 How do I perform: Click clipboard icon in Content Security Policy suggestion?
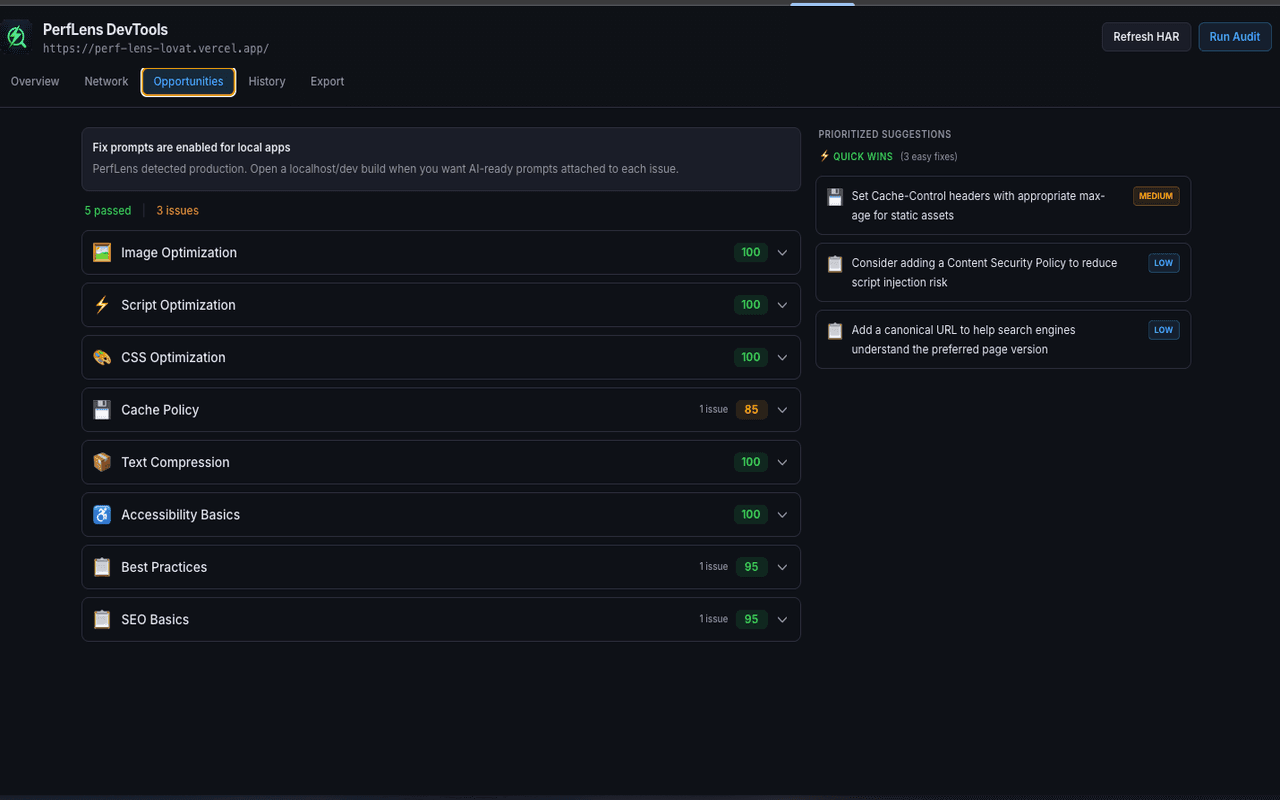click(835, 264)
